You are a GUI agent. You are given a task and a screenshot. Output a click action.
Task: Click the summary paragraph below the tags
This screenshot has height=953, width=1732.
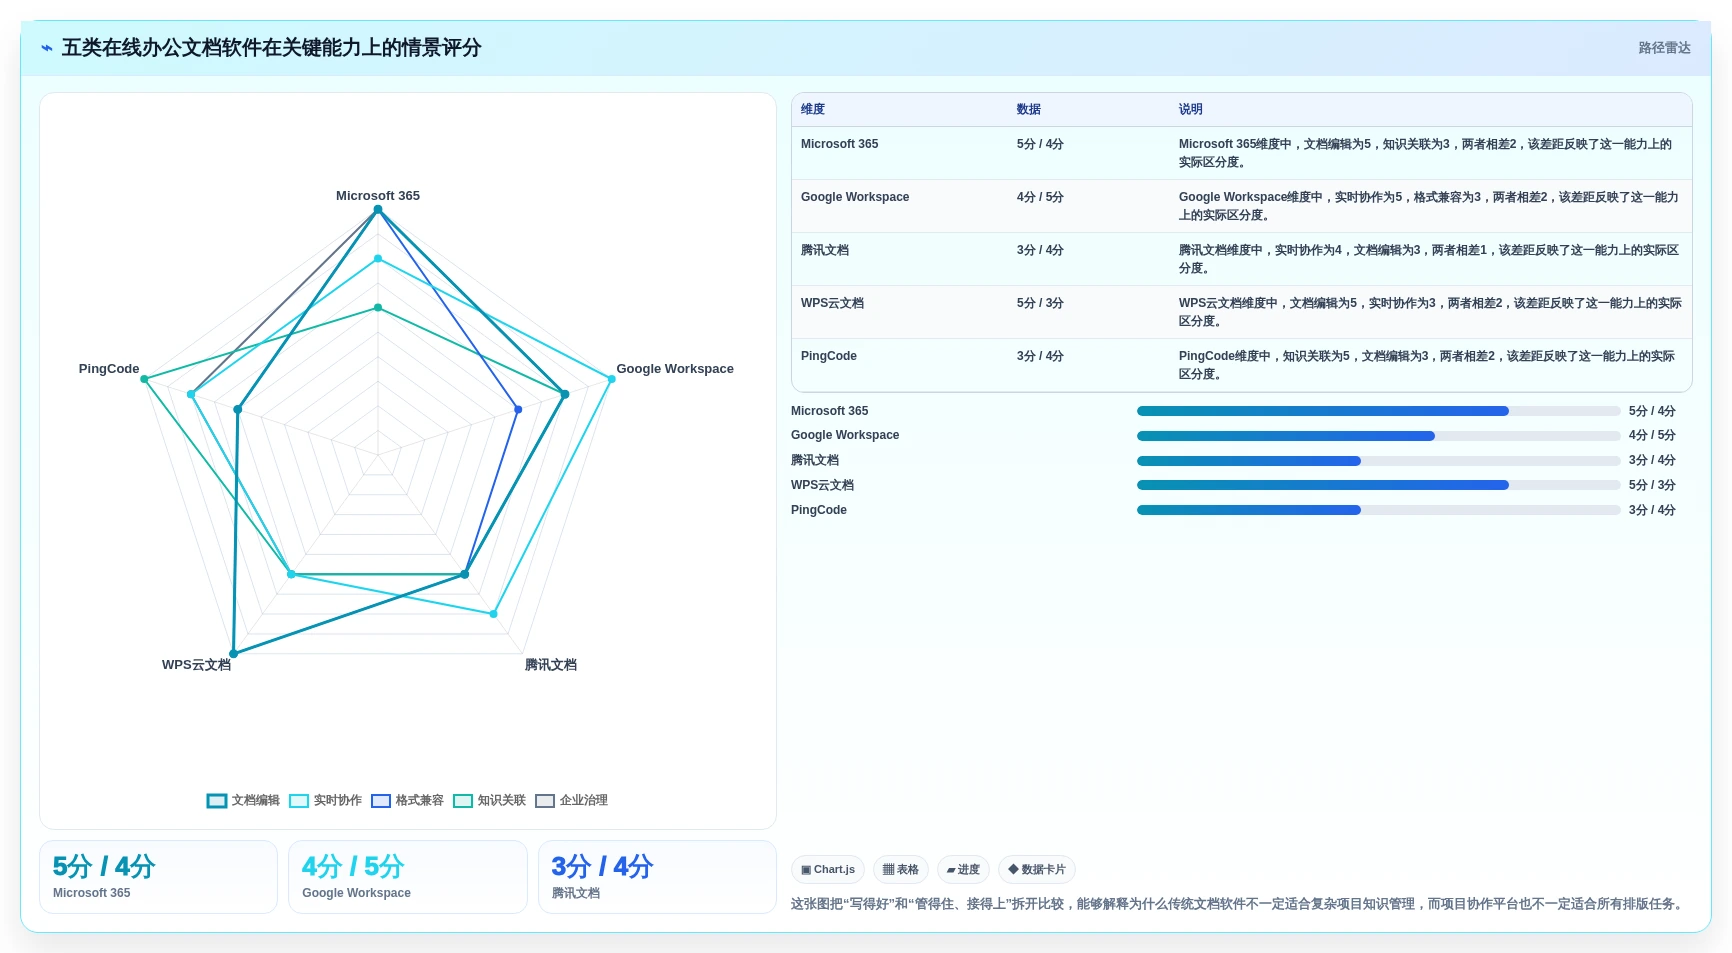[x=1239, y=904]
